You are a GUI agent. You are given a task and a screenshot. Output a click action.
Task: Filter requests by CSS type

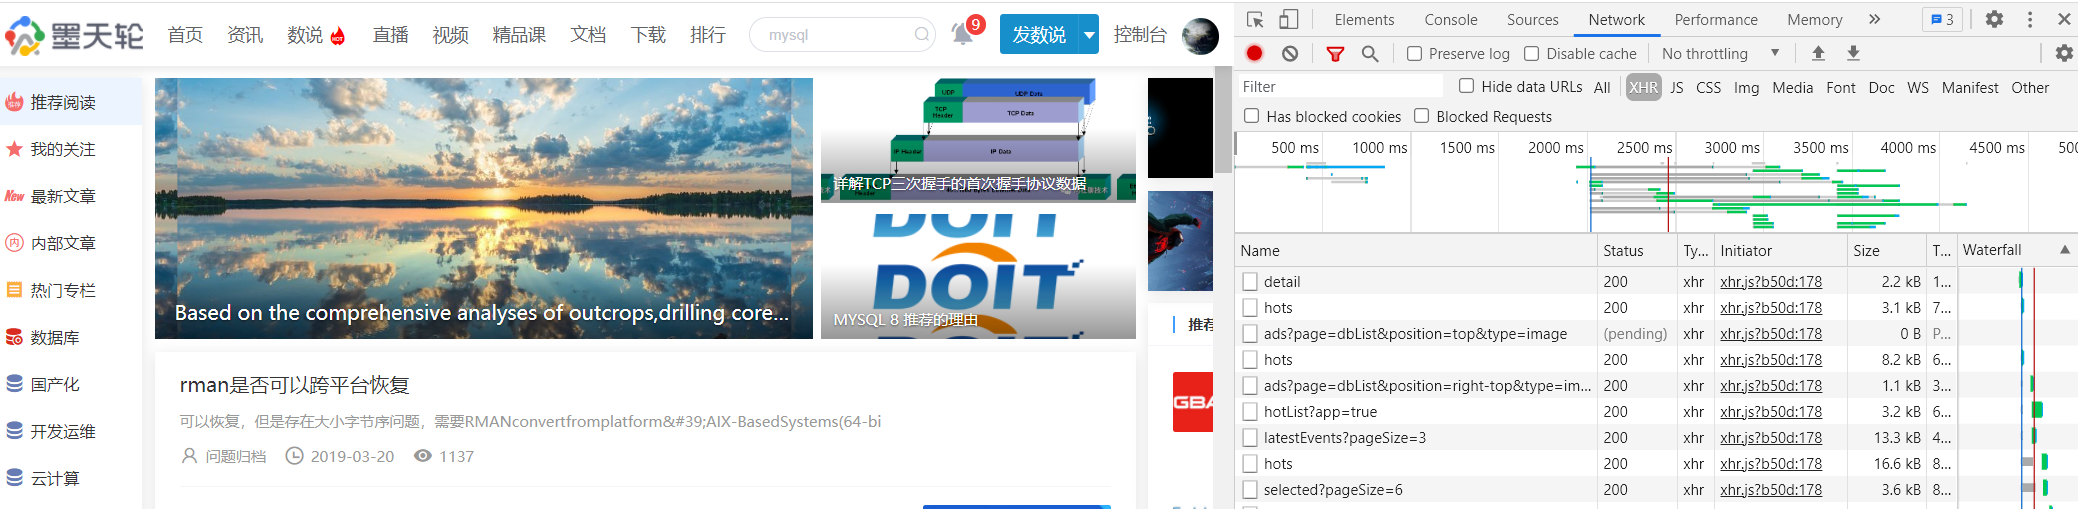1709,87
